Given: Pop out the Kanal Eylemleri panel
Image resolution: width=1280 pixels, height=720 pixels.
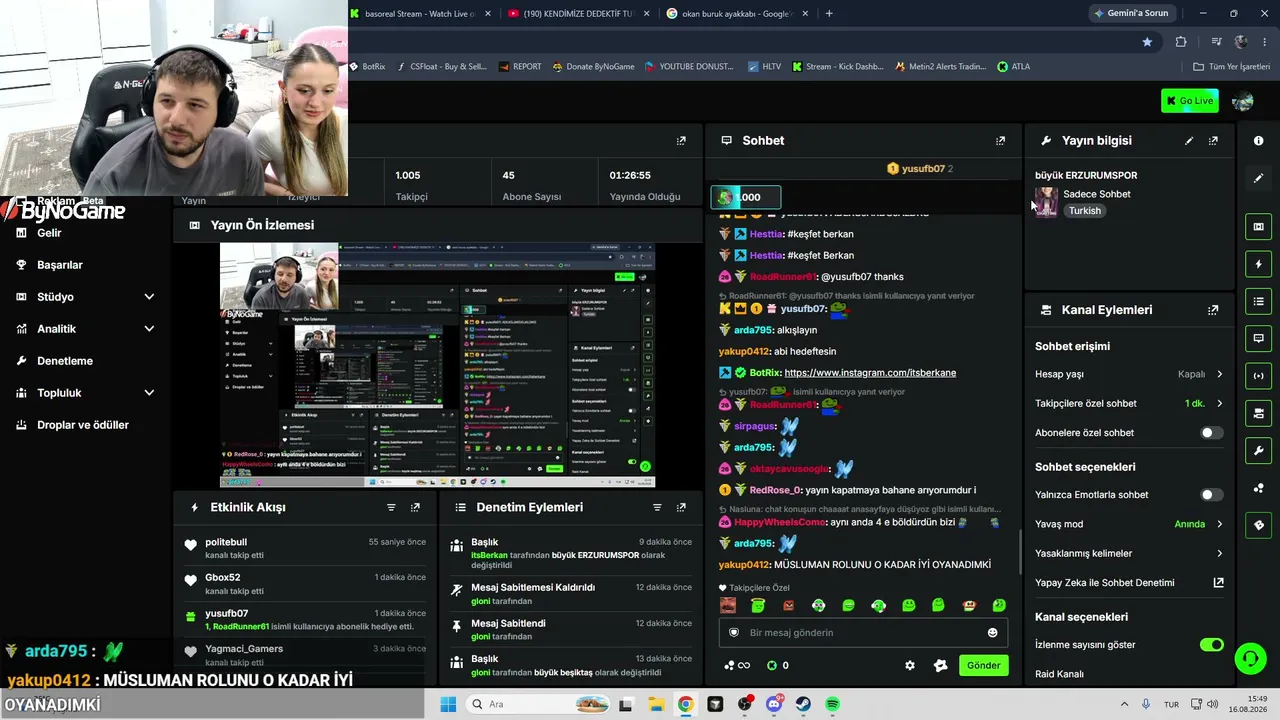Looking at the screenshot, I should pyautogui.click(x=1213, y=310).
